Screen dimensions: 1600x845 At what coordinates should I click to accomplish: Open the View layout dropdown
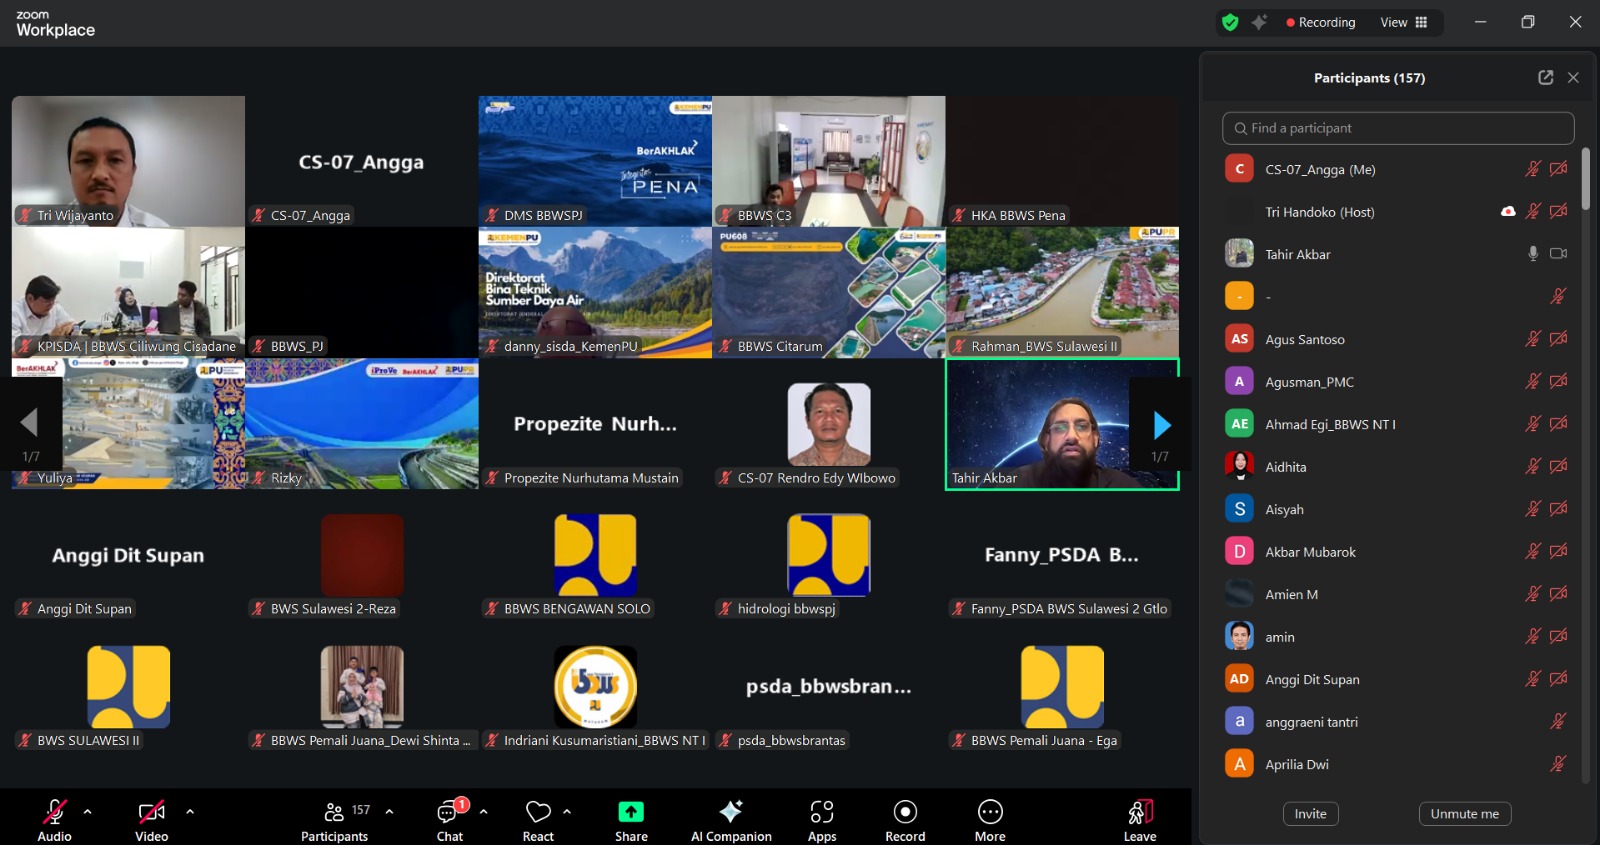[x=1404, y=22]
